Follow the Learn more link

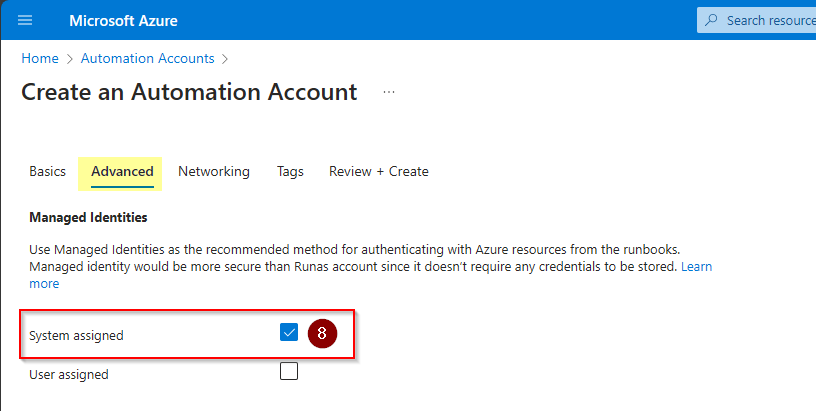point(696,266)
